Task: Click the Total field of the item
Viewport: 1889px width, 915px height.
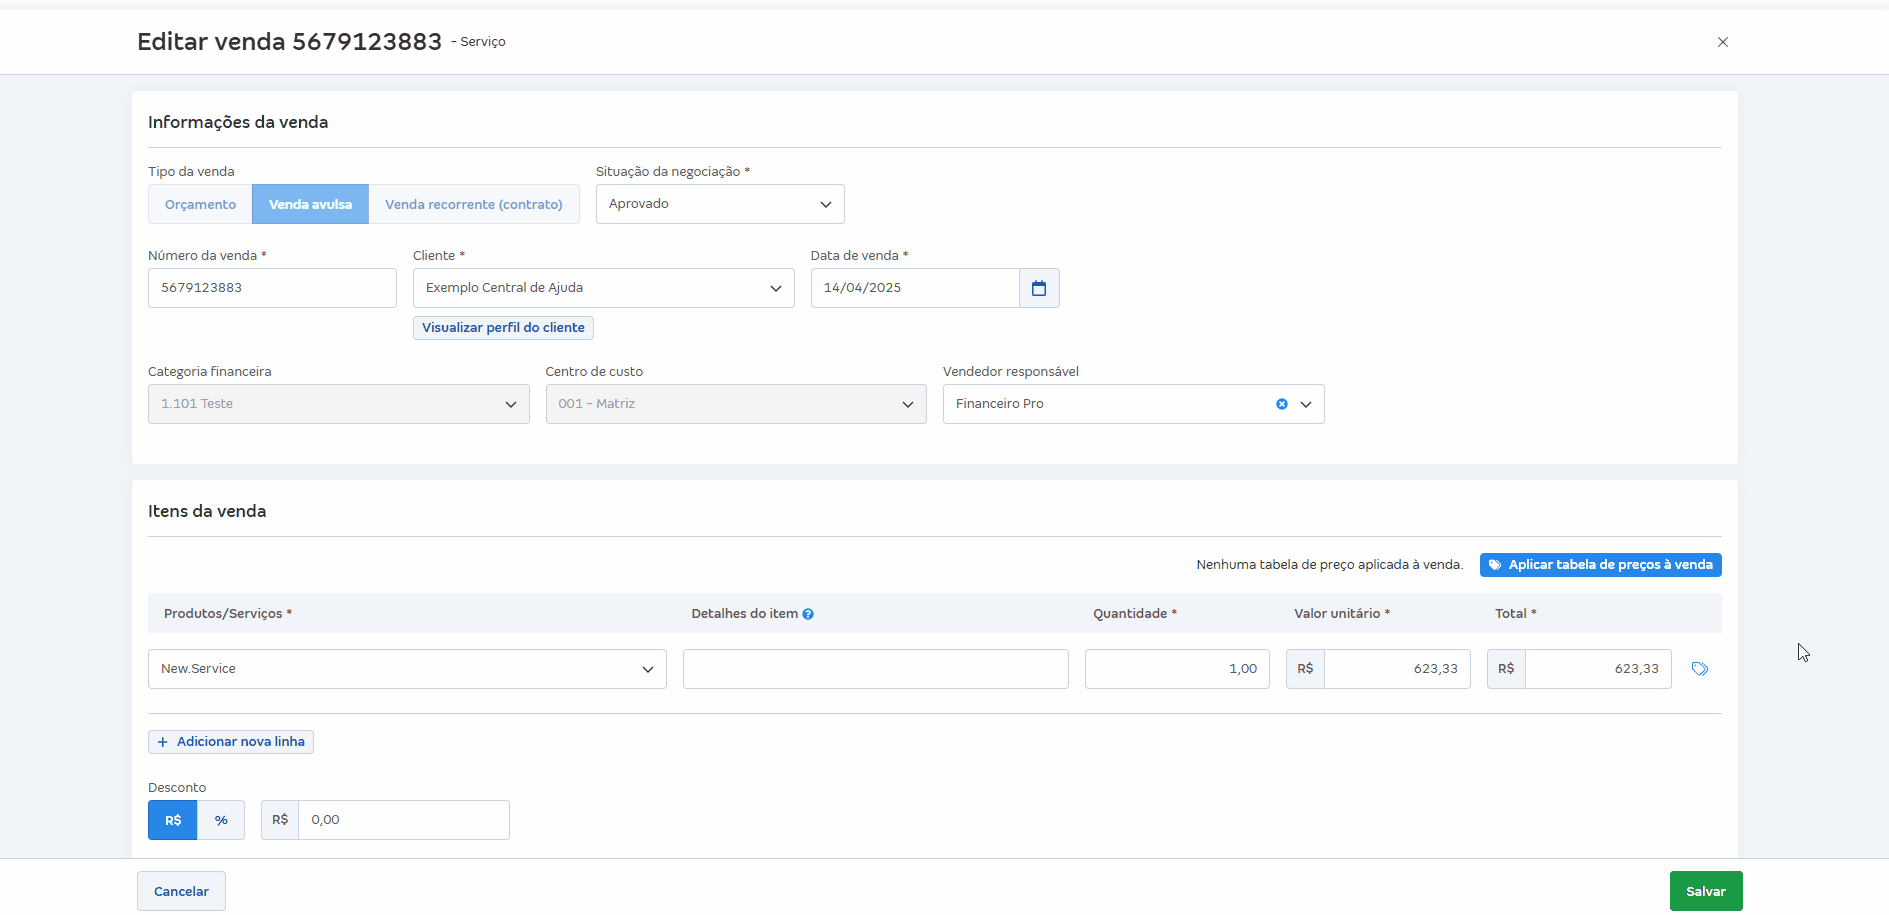Action: tap(1598, 669)
